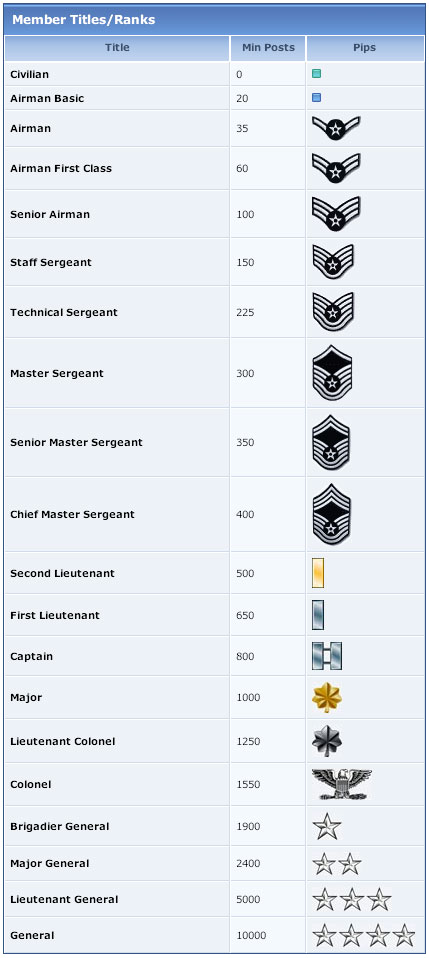The height and width of the screenshot is (958, 429).
Task: Click the Staff Sergeant chevron insignia
Action: click(x=333, y=262)
